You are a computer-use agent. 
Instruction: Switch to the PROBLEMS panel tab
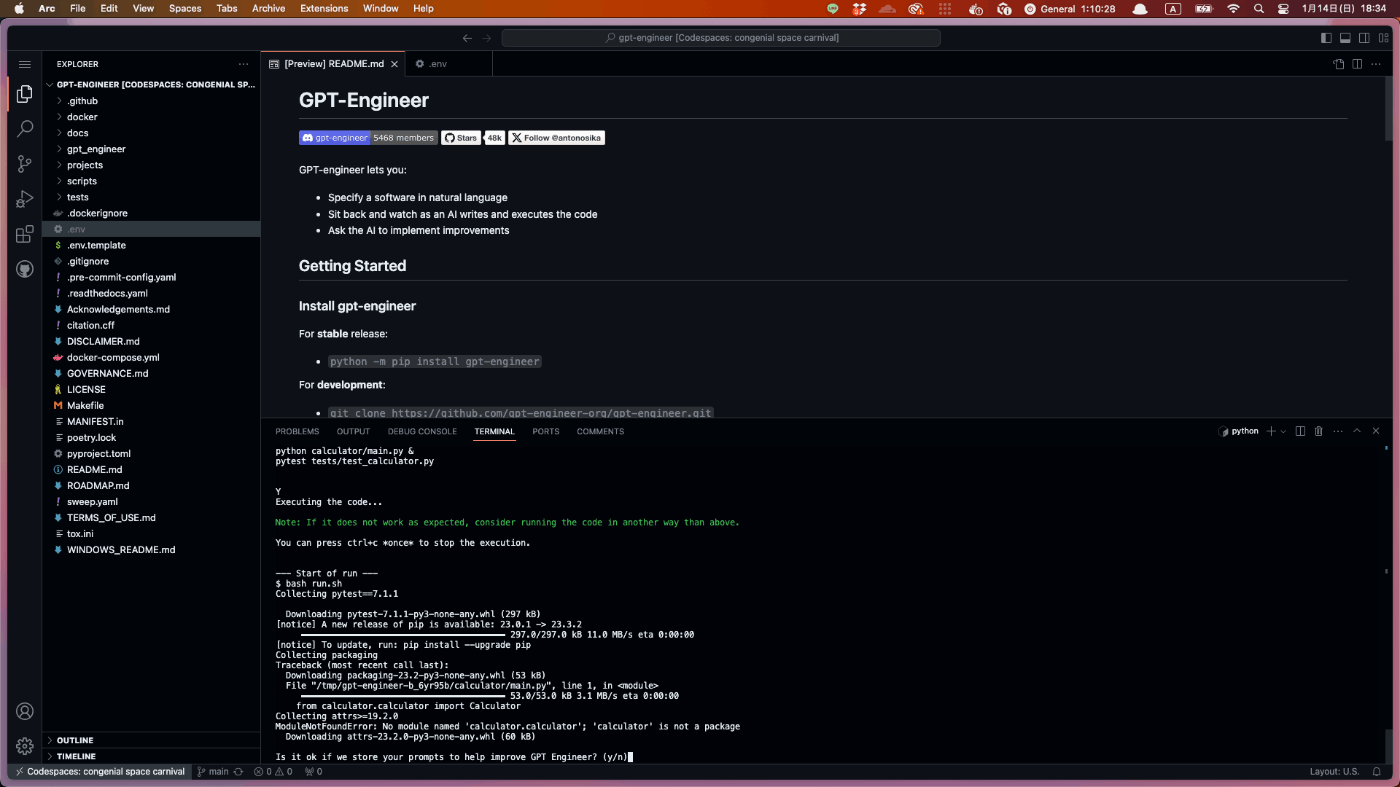297,431
